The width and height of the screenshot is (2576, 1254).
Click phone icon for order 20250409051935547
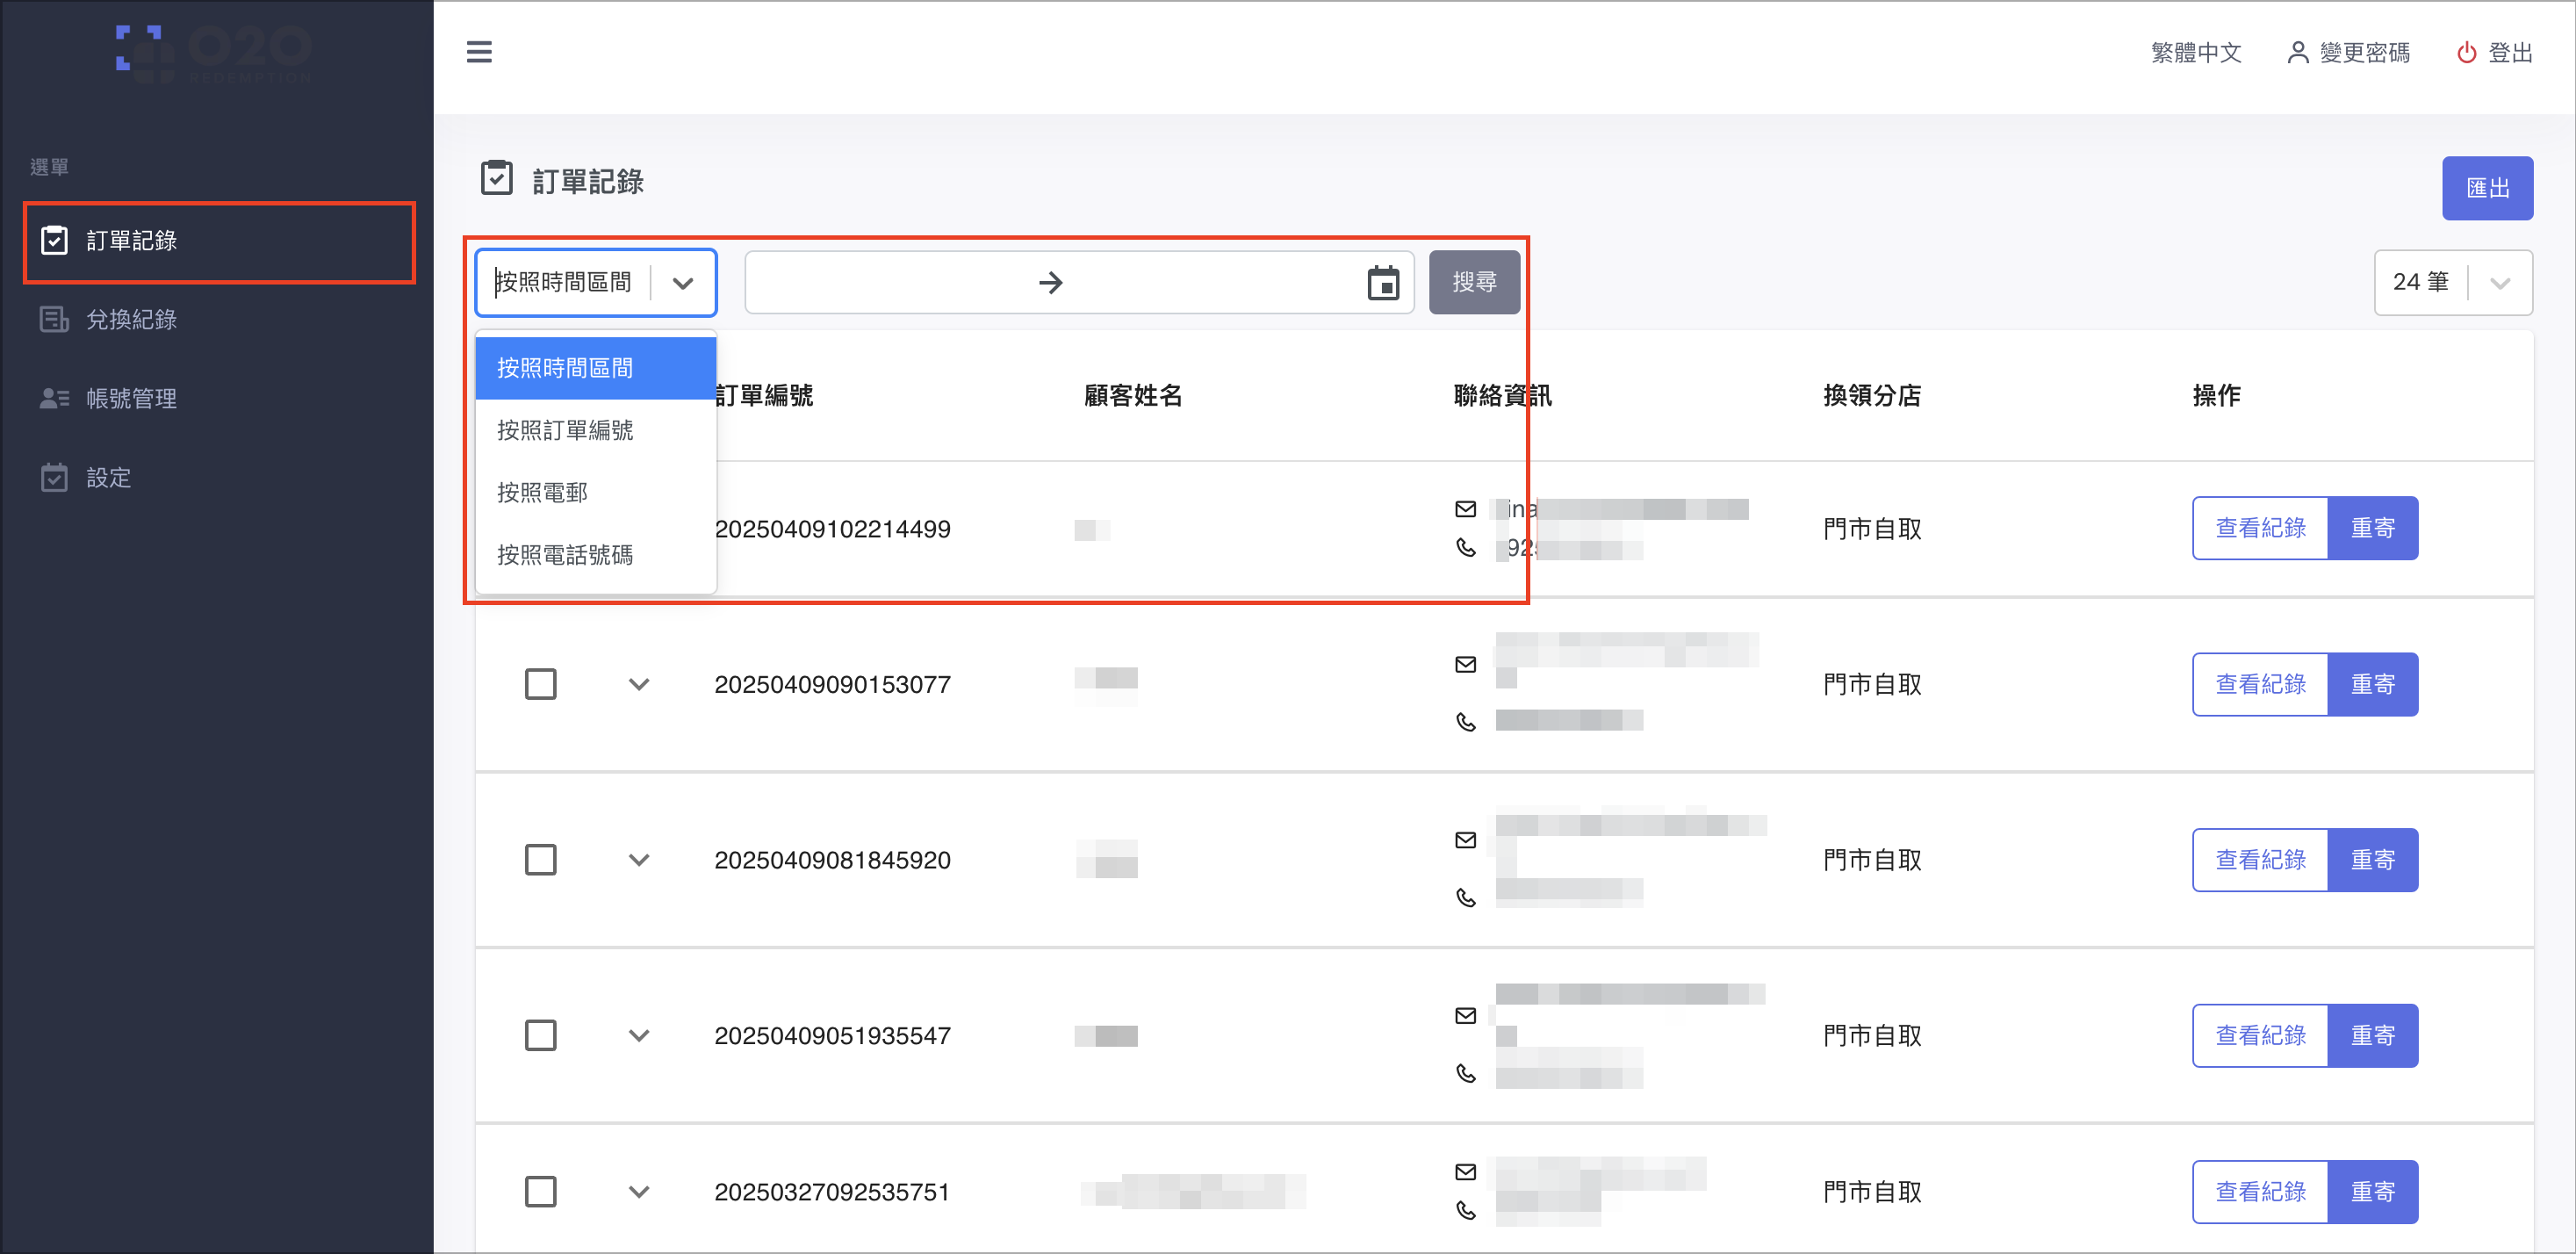(1465, 1073)
